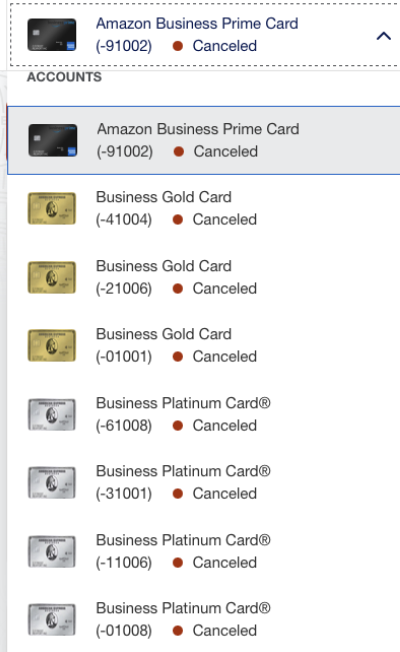Click the gold card icon for account -01001

(52, 346)
